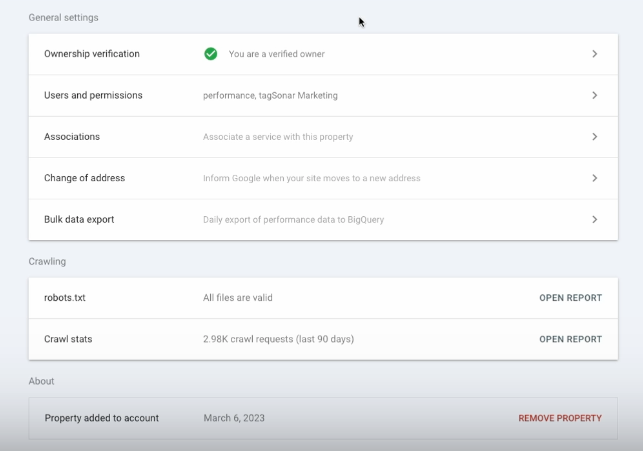Click the Change of address label
Viewport: 643px width, 451px height.
click(x=84, y=178)
